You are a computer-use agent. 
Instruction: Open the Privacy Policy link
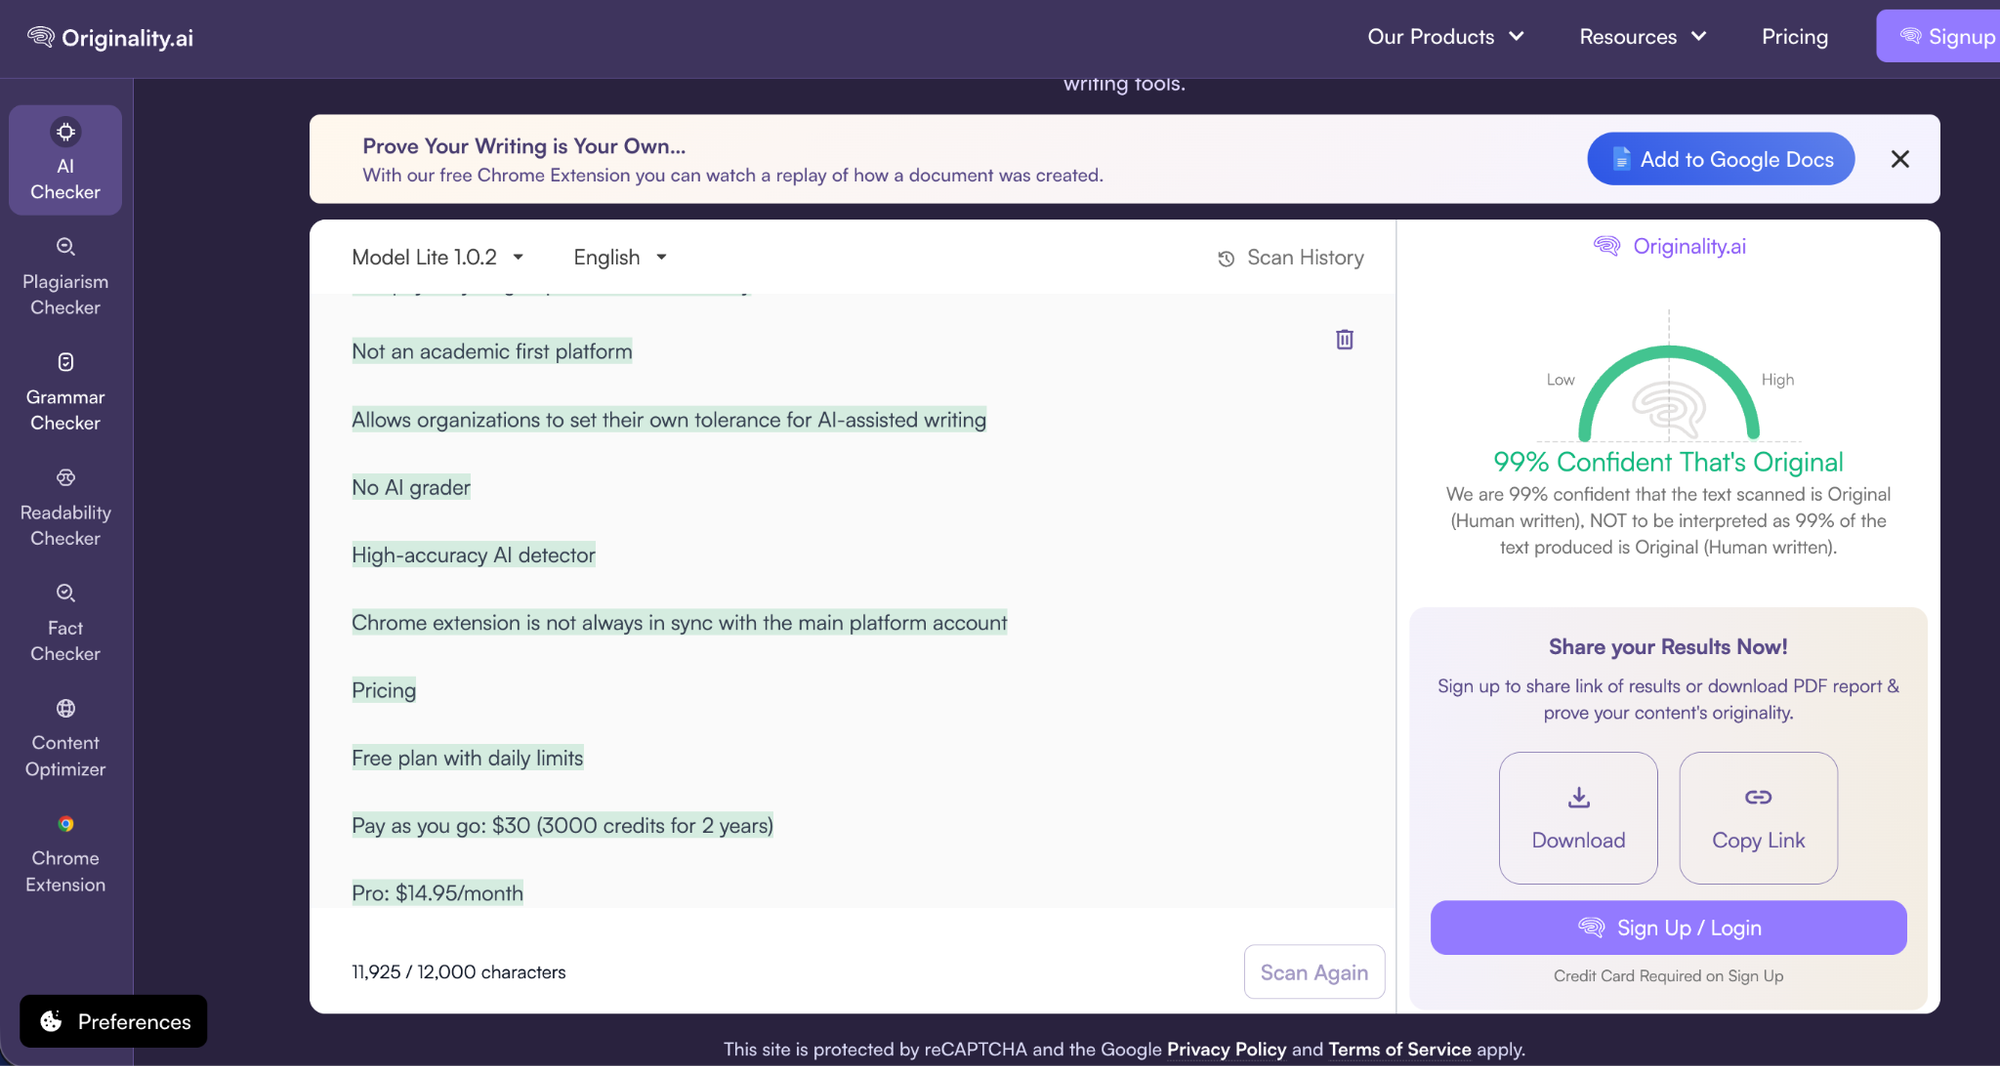[1226, 1049]
